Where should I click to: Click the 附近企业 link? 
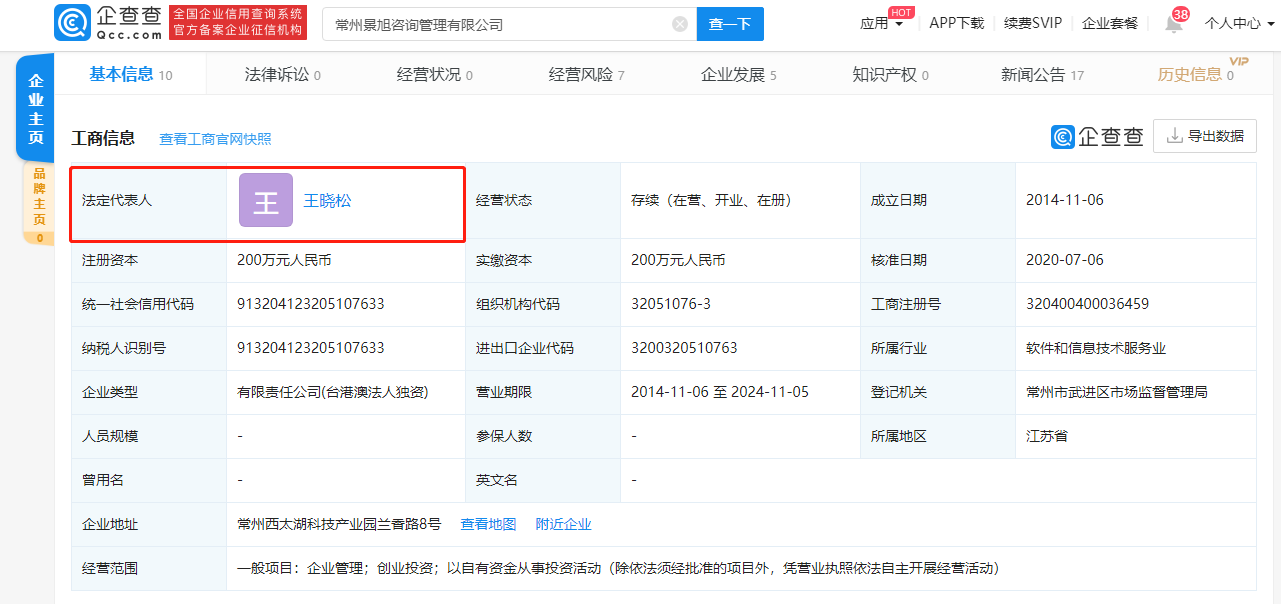pos(562,524)
